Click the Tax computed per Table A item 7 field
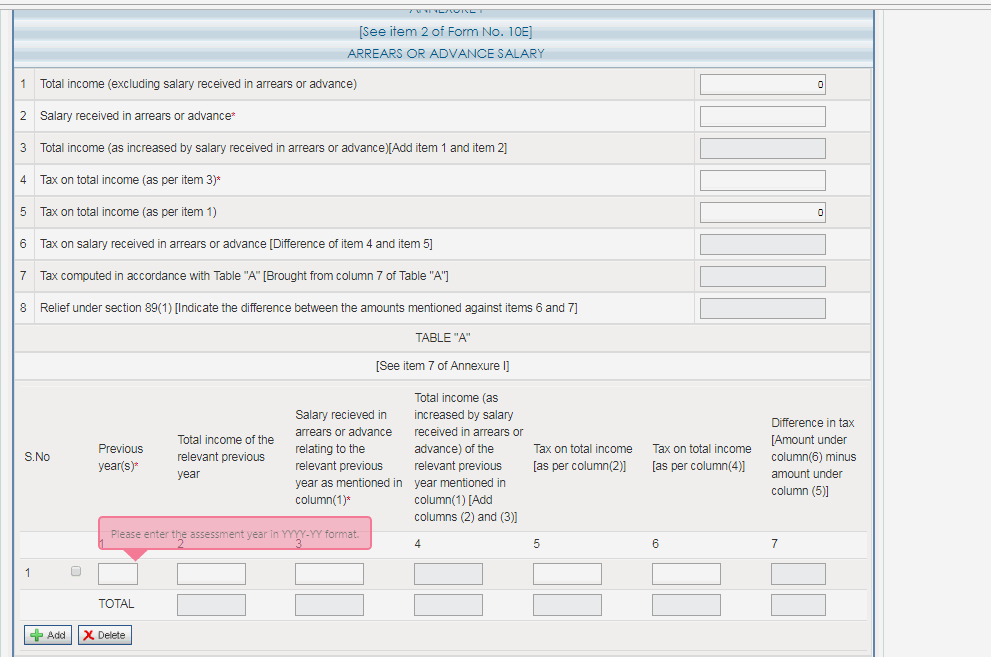 (x=762, y=276)
